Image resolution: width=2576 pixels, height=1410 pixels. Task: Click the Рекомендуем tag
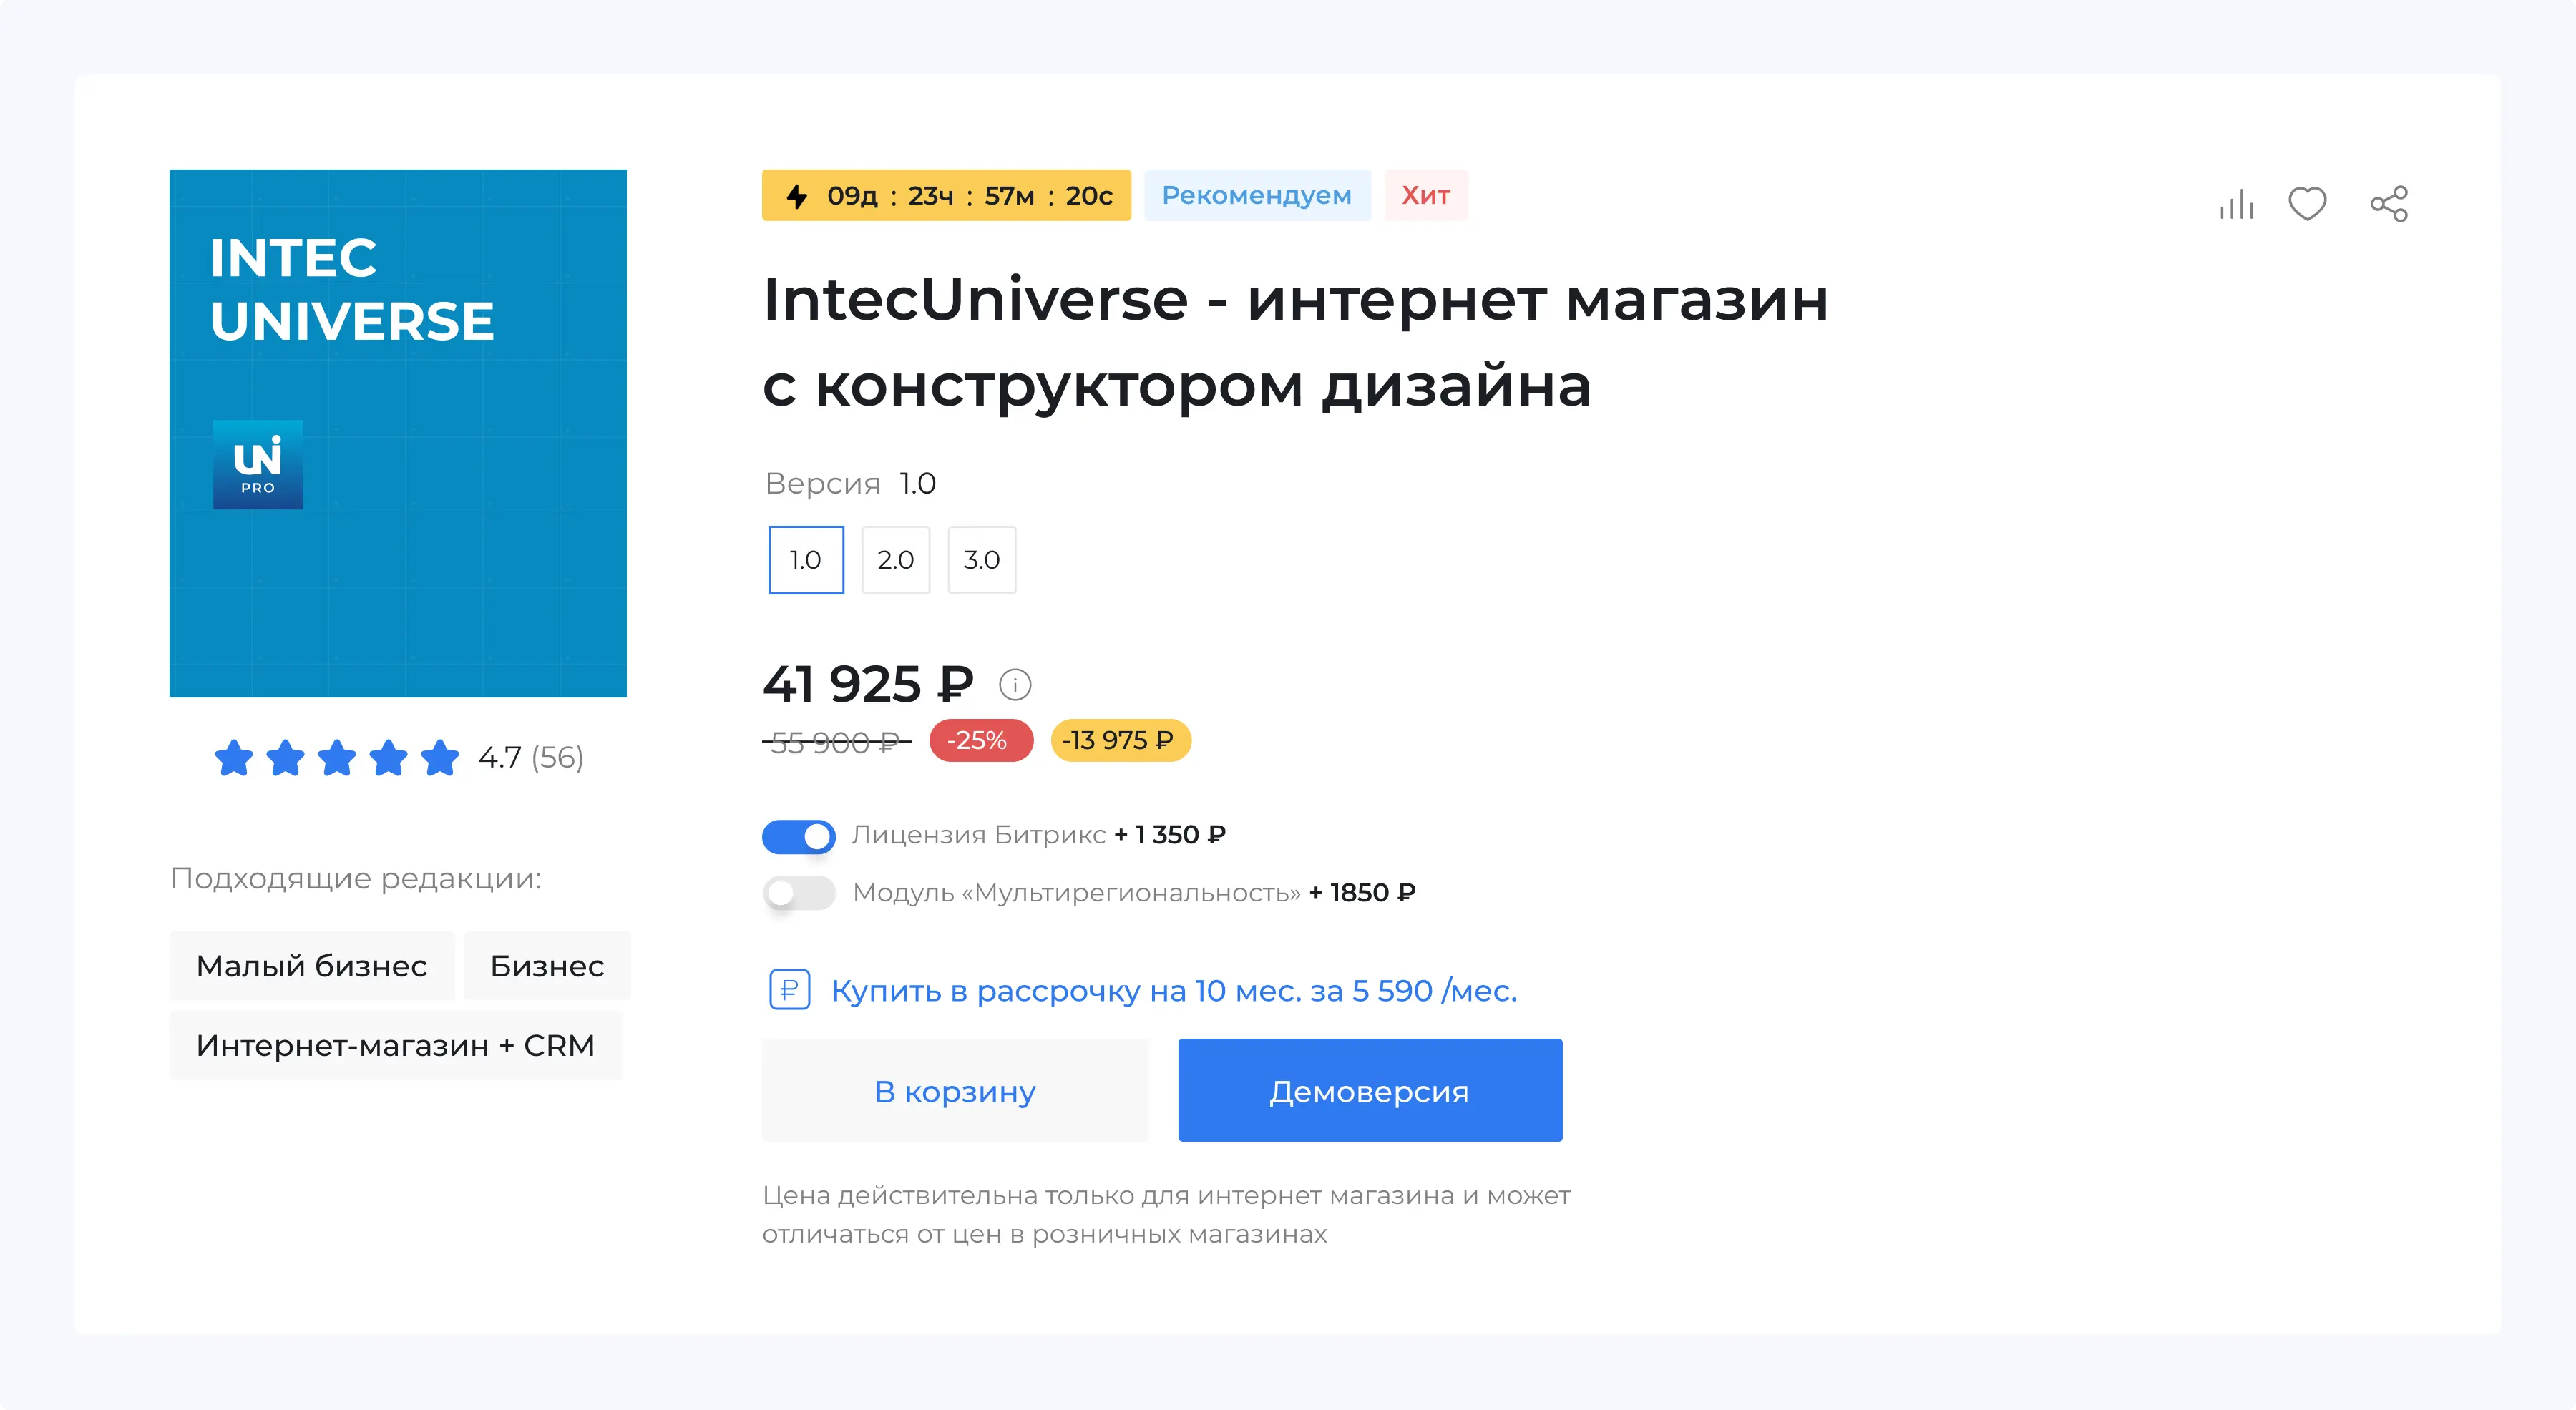(1257, 195)
